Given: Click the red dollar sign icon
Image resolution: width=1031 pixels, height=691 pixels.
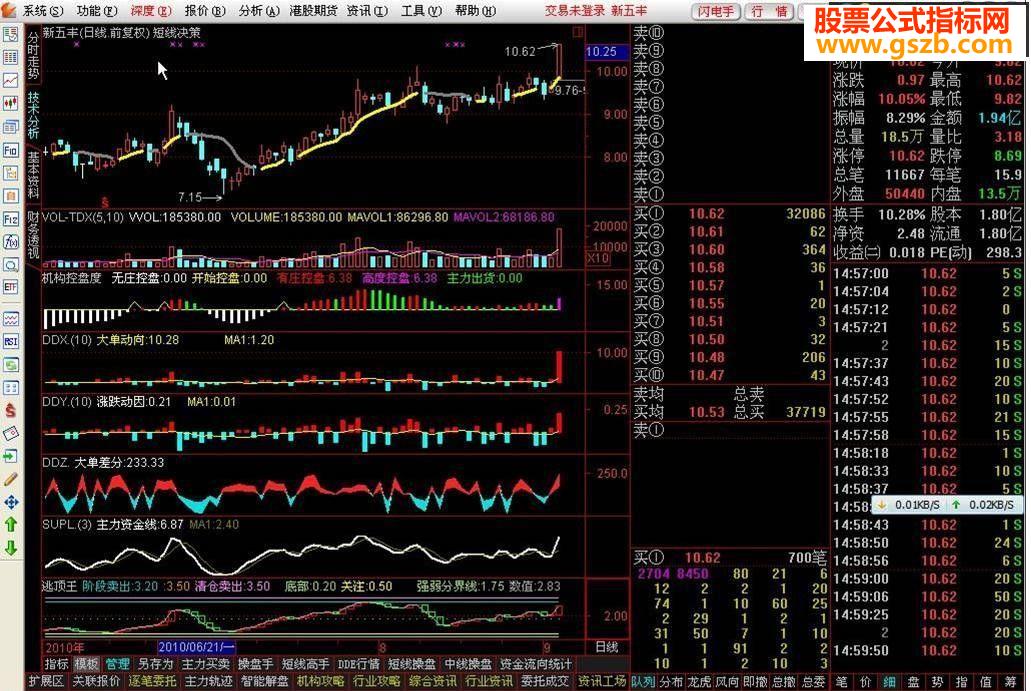Looking at the screenshot, I should tap(11, 411).
